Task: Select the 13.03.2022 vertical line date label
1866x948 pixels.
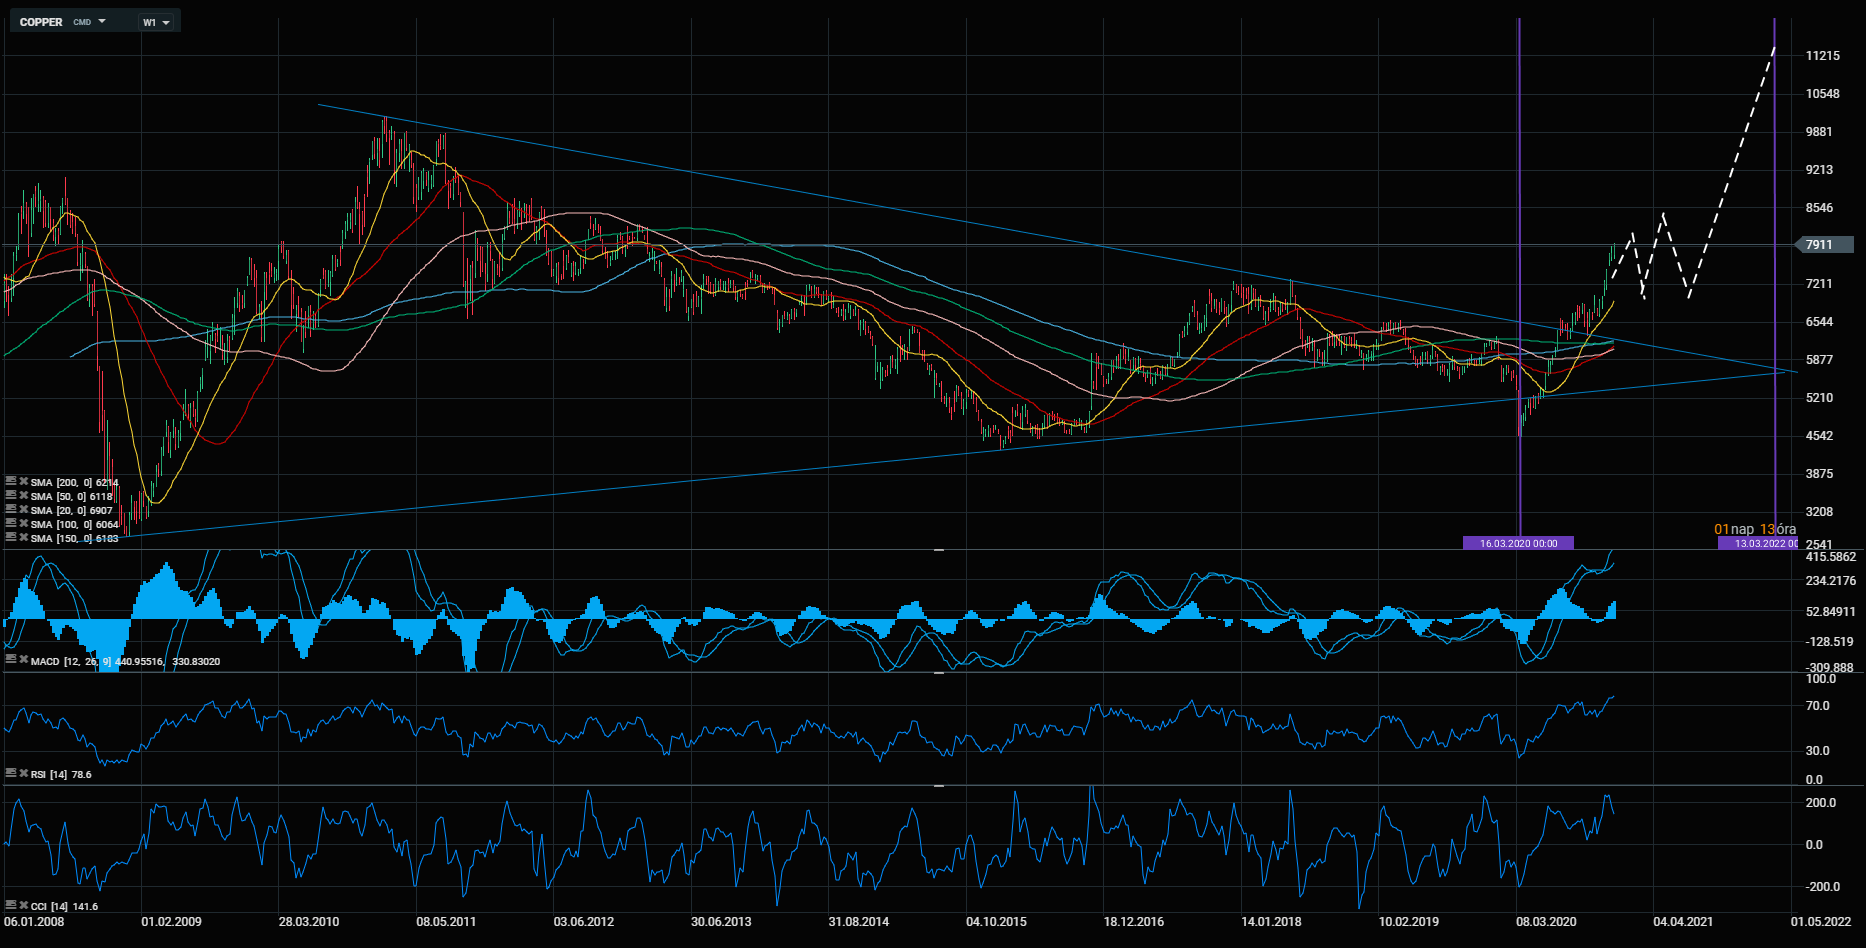Action: pyautogui.click(x=1758, y=543)
